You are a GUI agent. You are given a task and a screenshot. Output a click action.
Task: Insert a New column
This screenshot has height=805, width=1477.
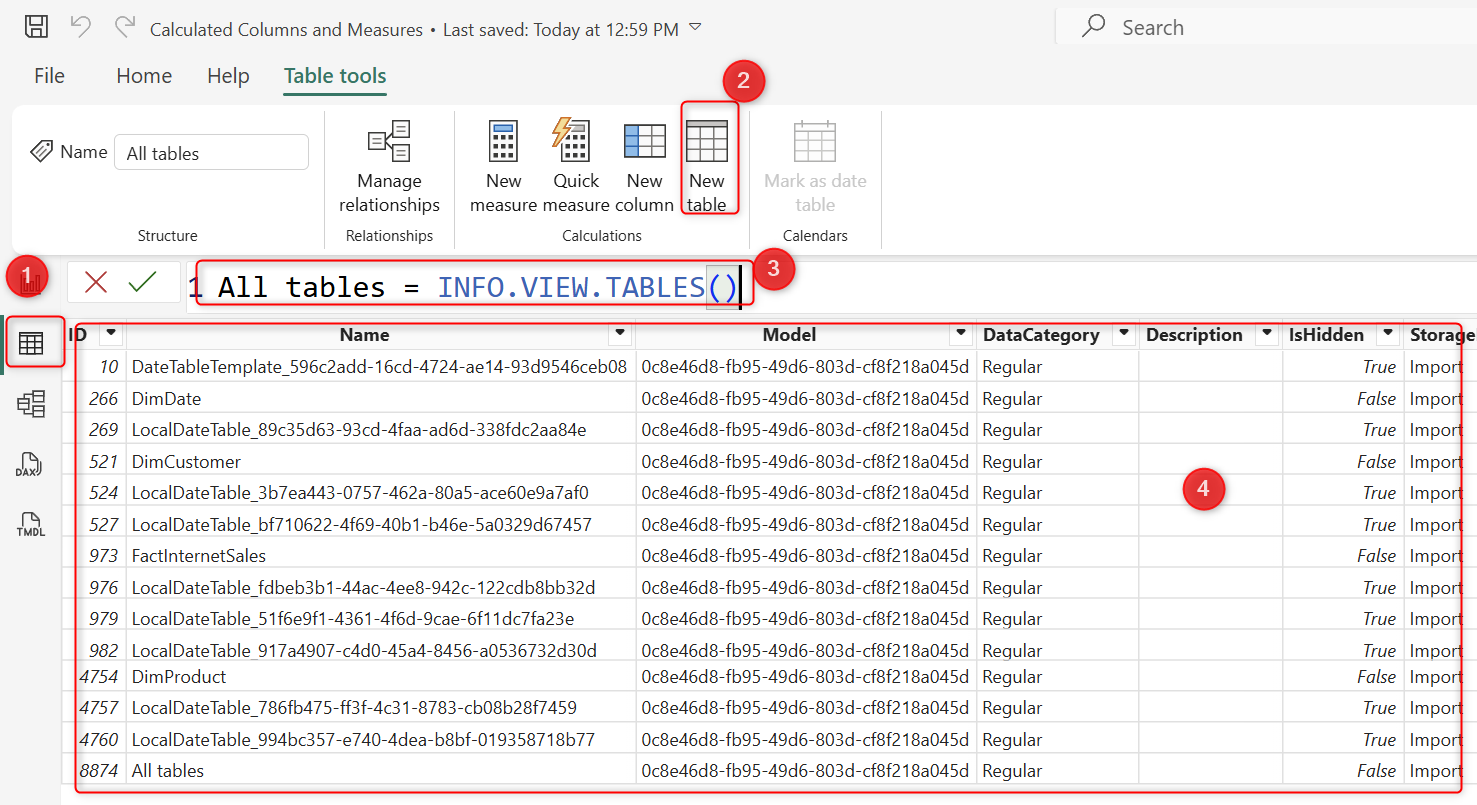(644, 166)
